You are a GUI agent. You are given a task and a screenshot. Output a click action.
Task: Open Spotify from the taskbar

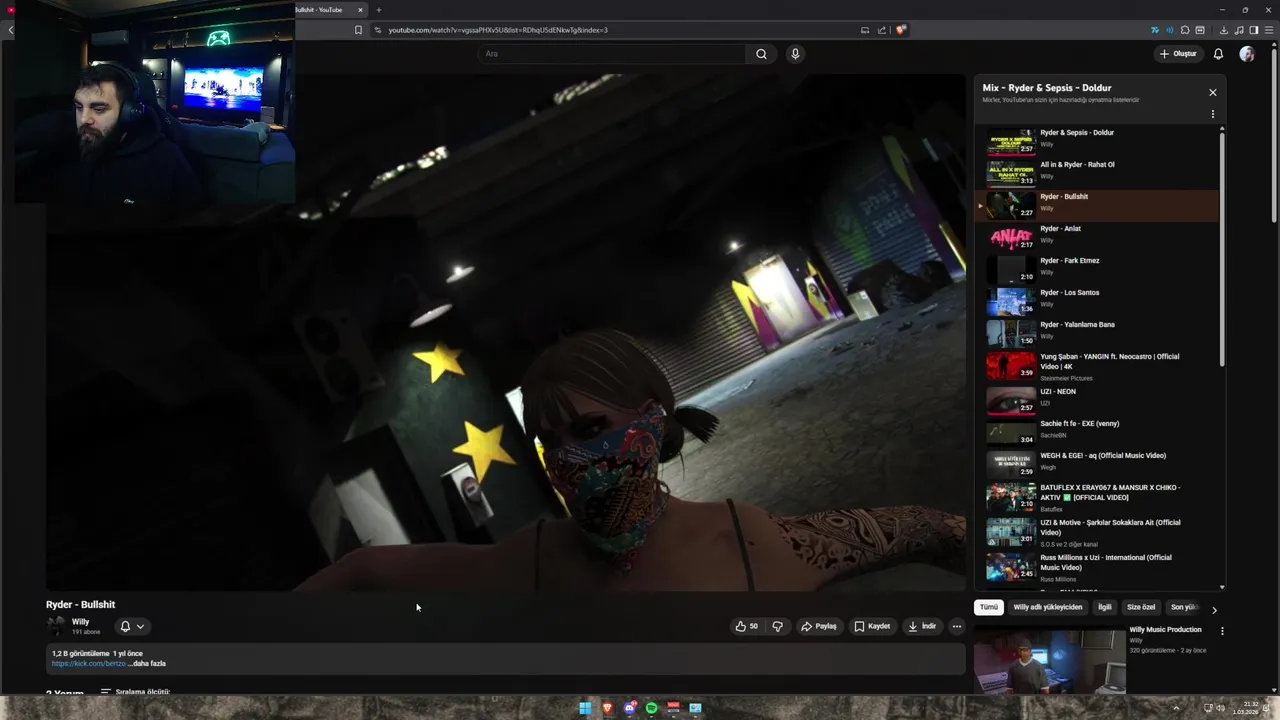click(651, 708)
